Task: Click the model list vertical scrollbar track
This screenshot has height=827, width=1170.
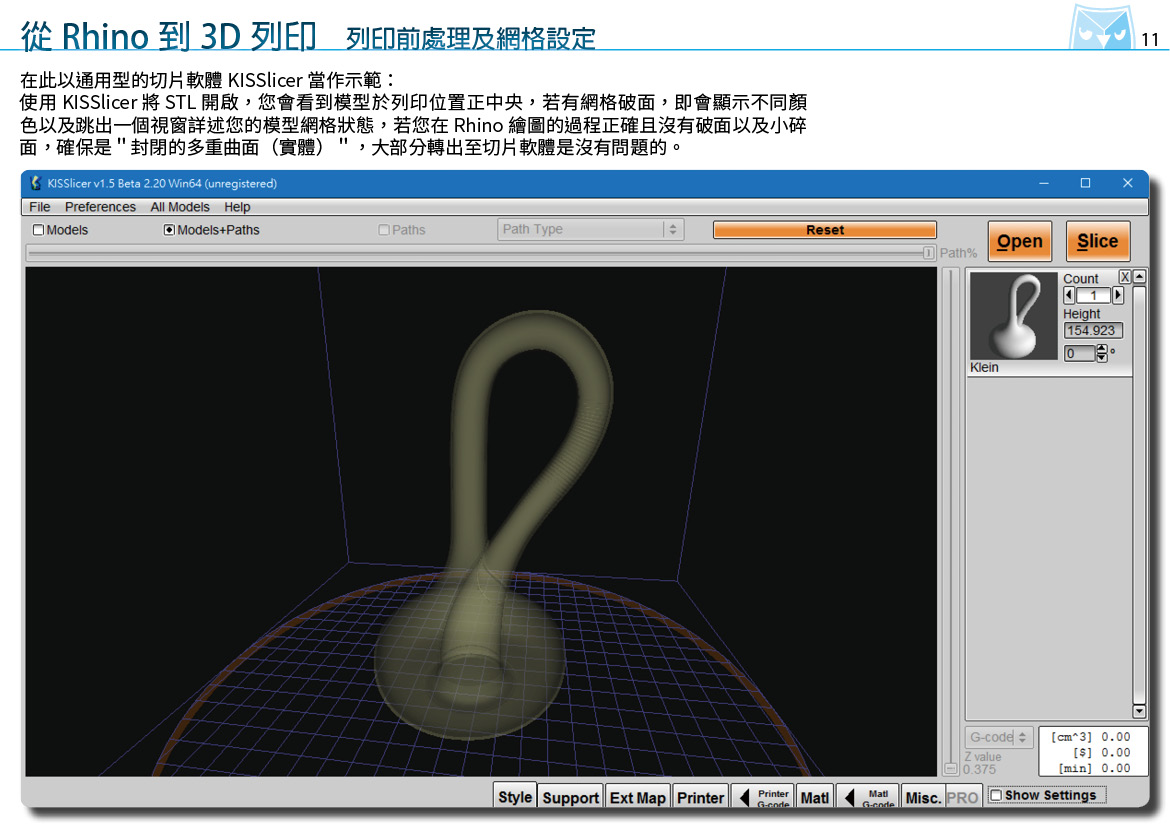Action: (1139, 493)
